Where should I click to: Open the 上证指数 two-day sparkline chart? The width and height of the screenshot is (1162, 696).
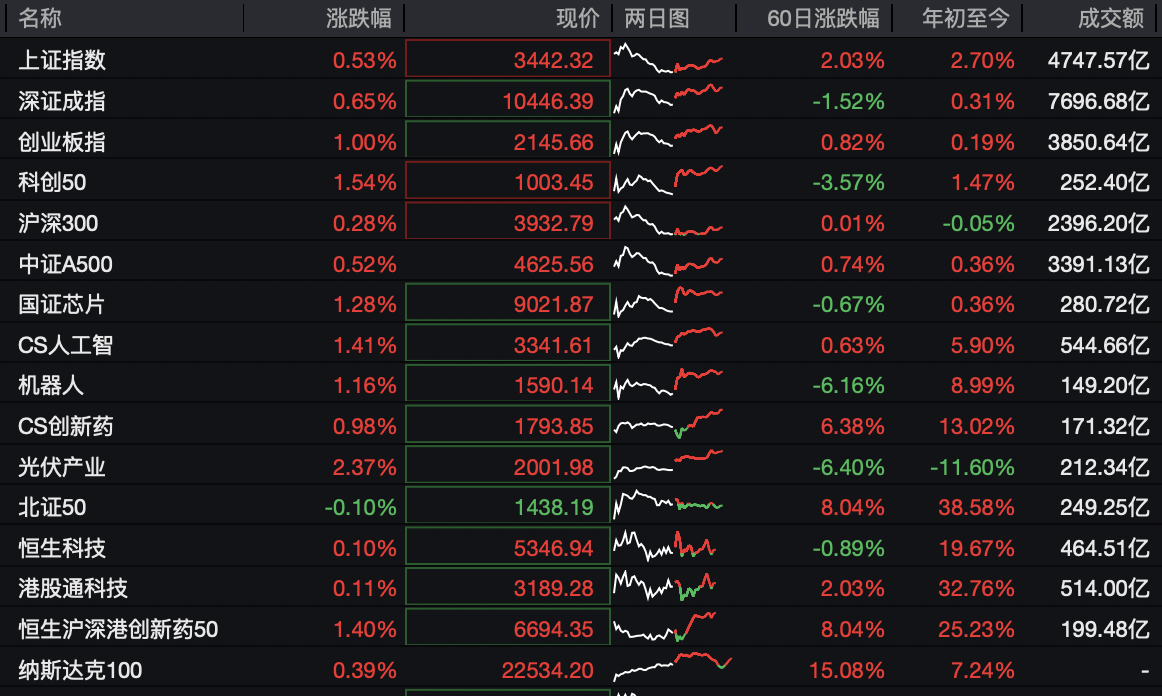point(668,59)
